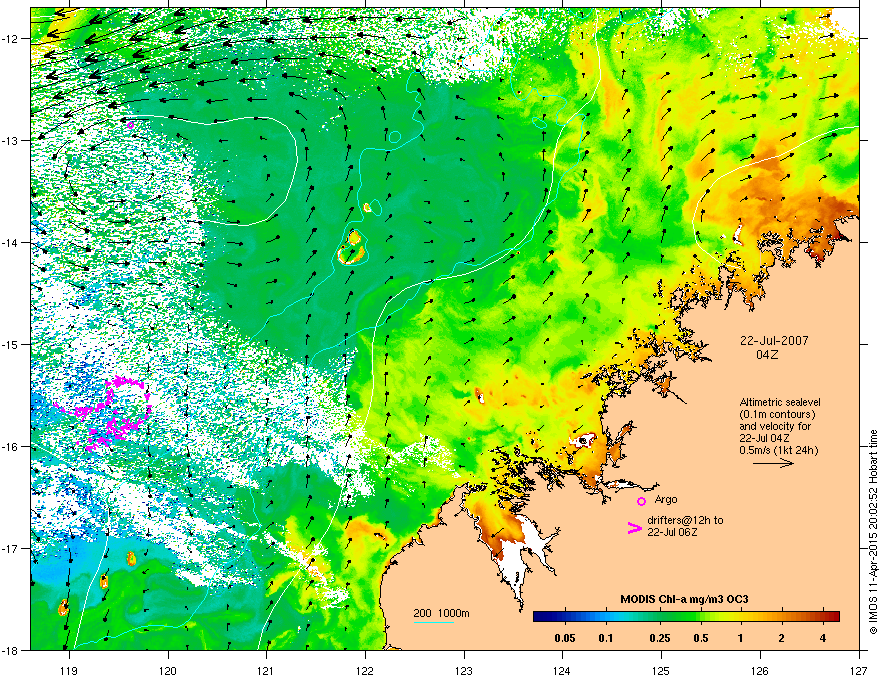Click the 'Altimetric sealevel' caption line
880x680 pixels.
point(780,402)
